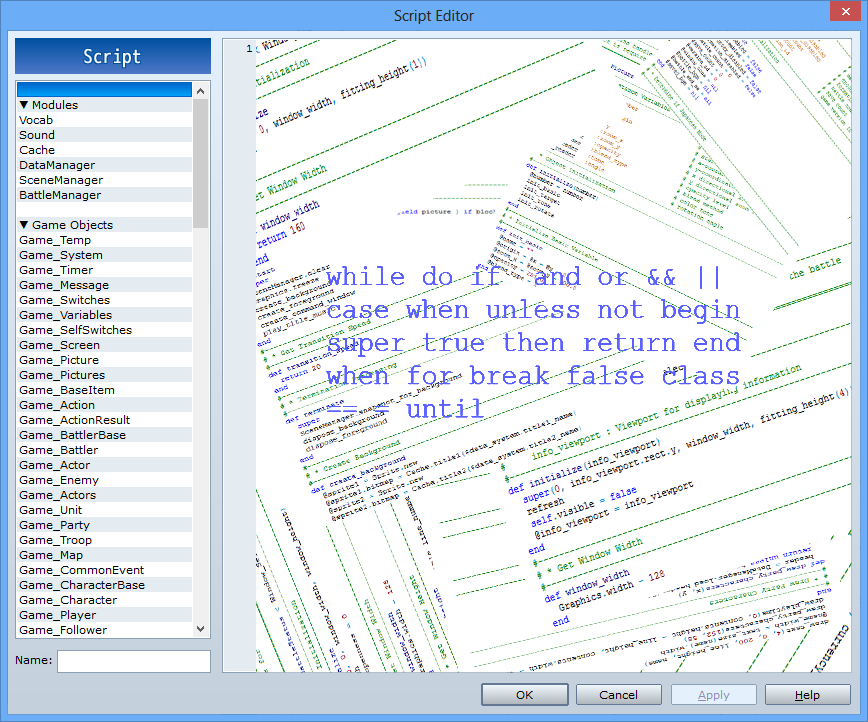Viewport: 868px width, 722px height.
Task: Confirm changes with the OK button
Action: tap(525, 695)
